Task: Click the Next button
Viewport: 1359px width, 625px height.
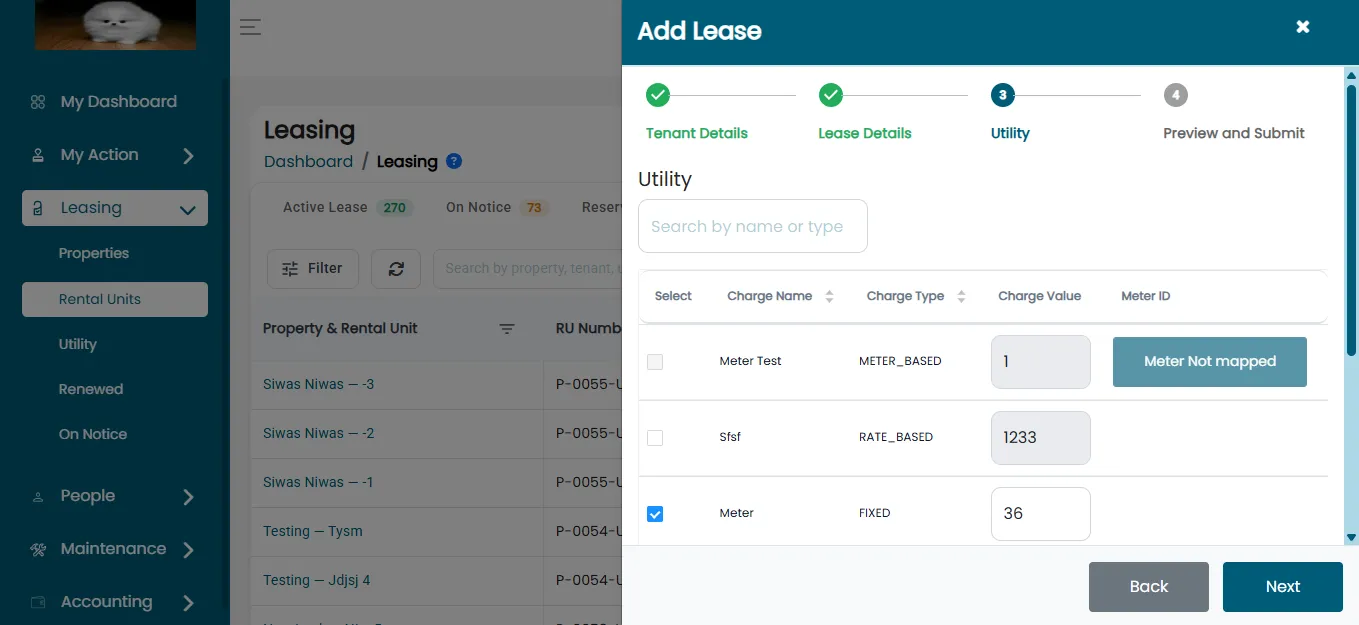Action: point(1283,587)
